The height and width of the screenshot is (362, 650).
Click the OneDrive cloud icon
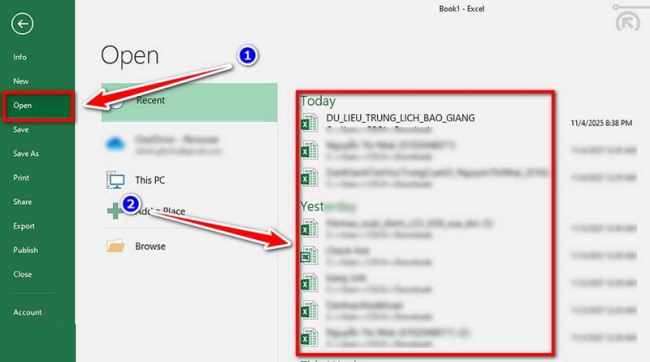pos(116,144)
